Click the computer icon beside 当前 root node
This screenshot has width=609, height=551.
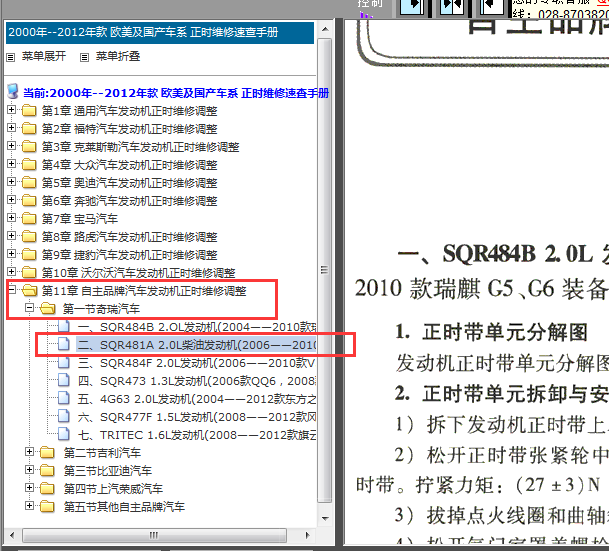pos(13,91)
